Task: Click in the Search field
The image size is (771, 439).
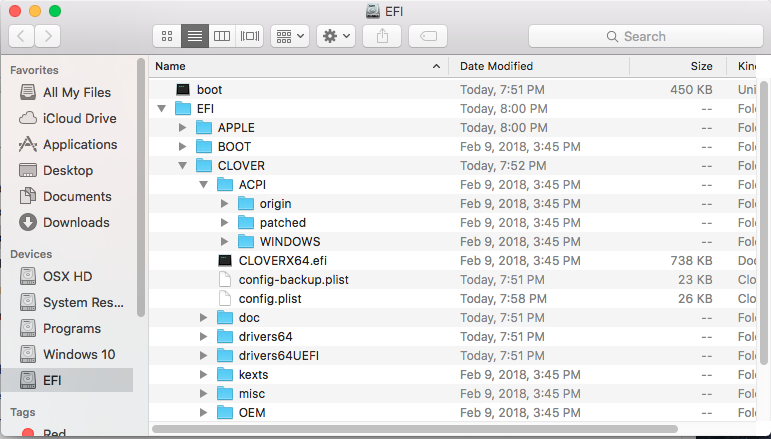Action: (x=646, y=36)
